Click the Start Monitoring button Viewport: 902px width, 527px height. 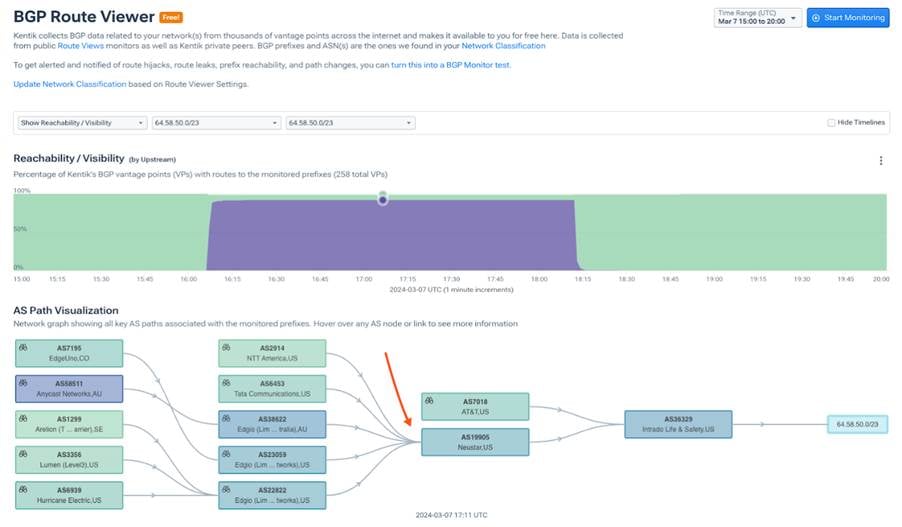(x=848, y=17)
